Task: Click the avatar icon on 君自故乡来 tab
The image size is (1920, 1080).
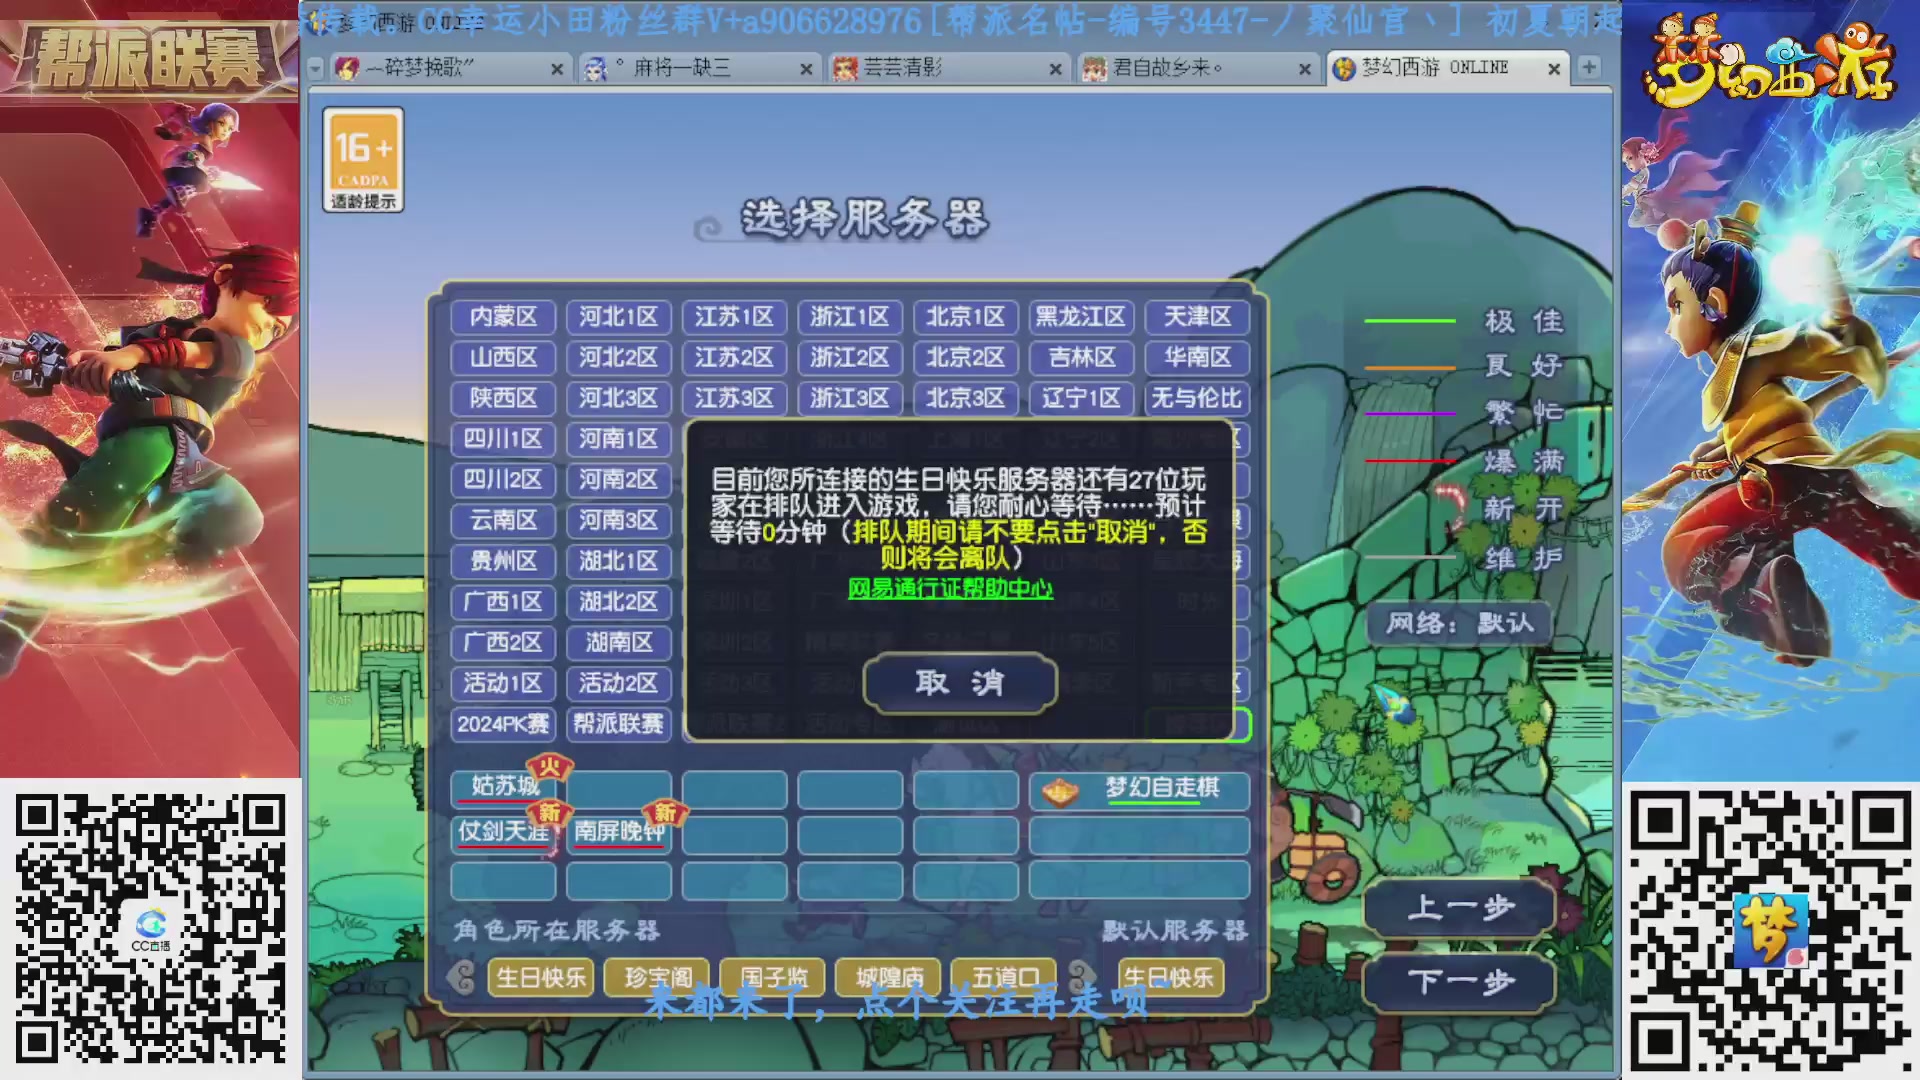Action: (1095, 68)
